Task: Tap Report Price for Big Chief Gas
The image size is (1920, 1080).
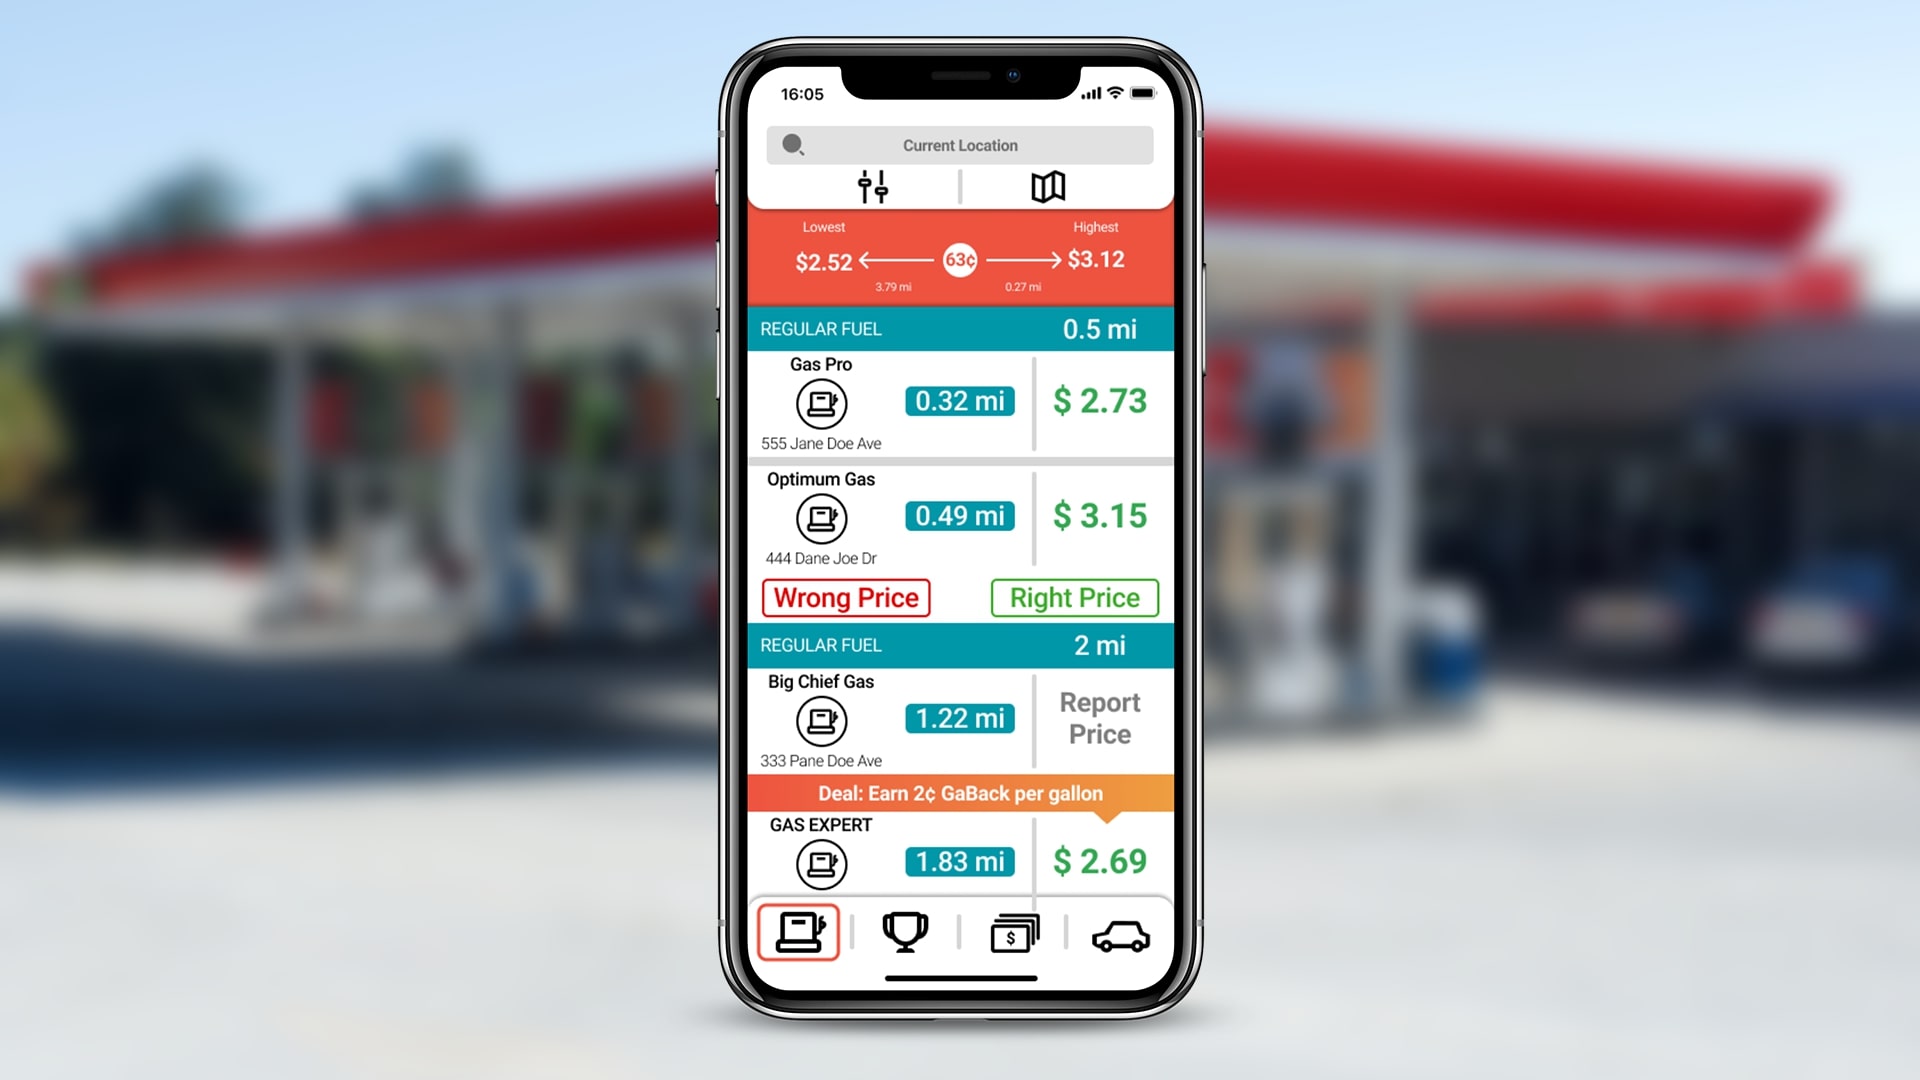Action: tap(1098, 717)
